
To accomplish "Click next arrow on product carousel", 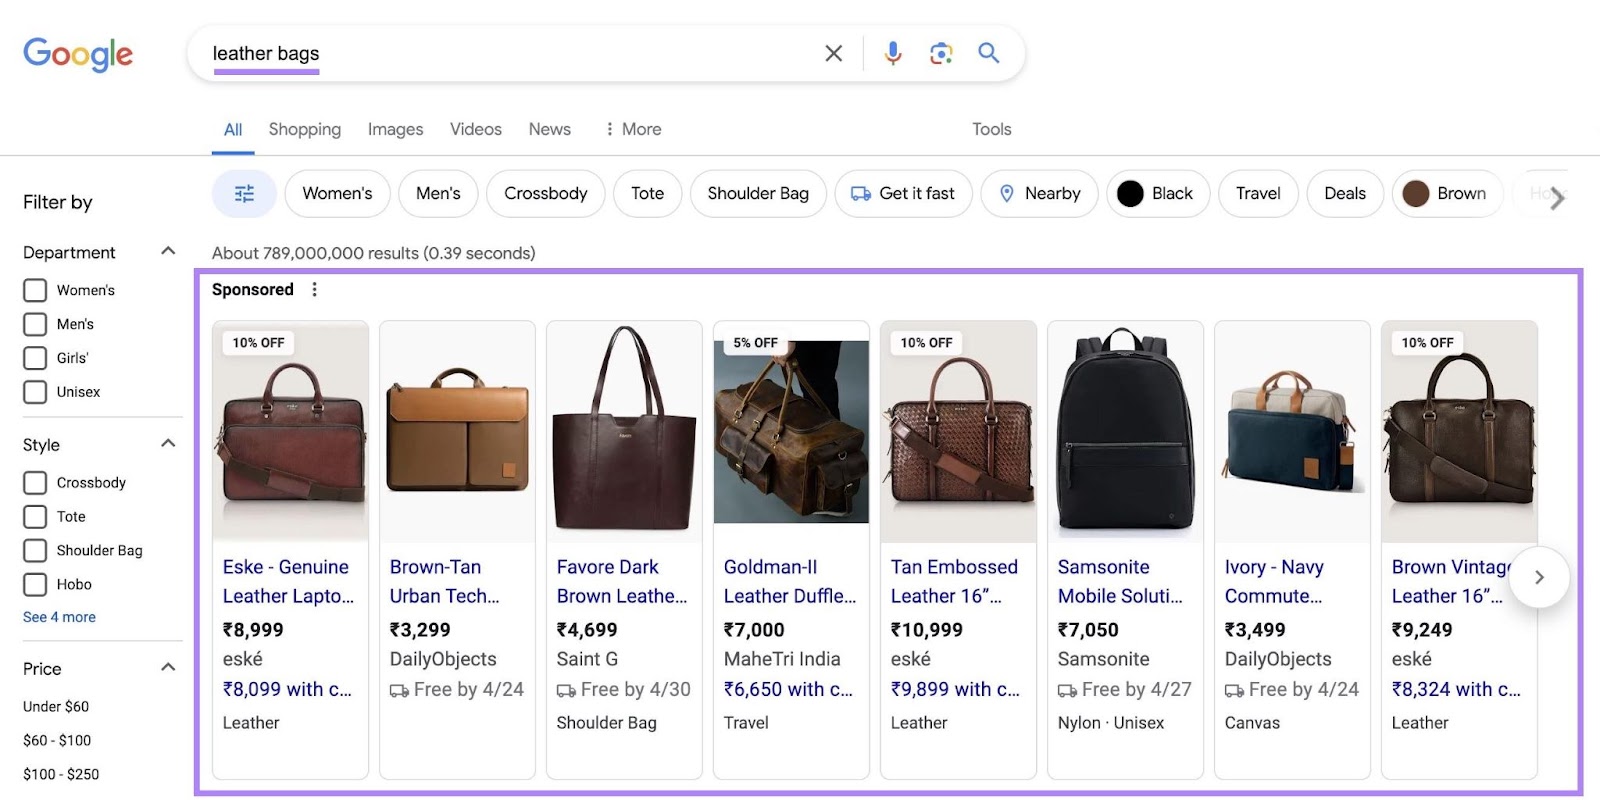I will pos(1539,577).
